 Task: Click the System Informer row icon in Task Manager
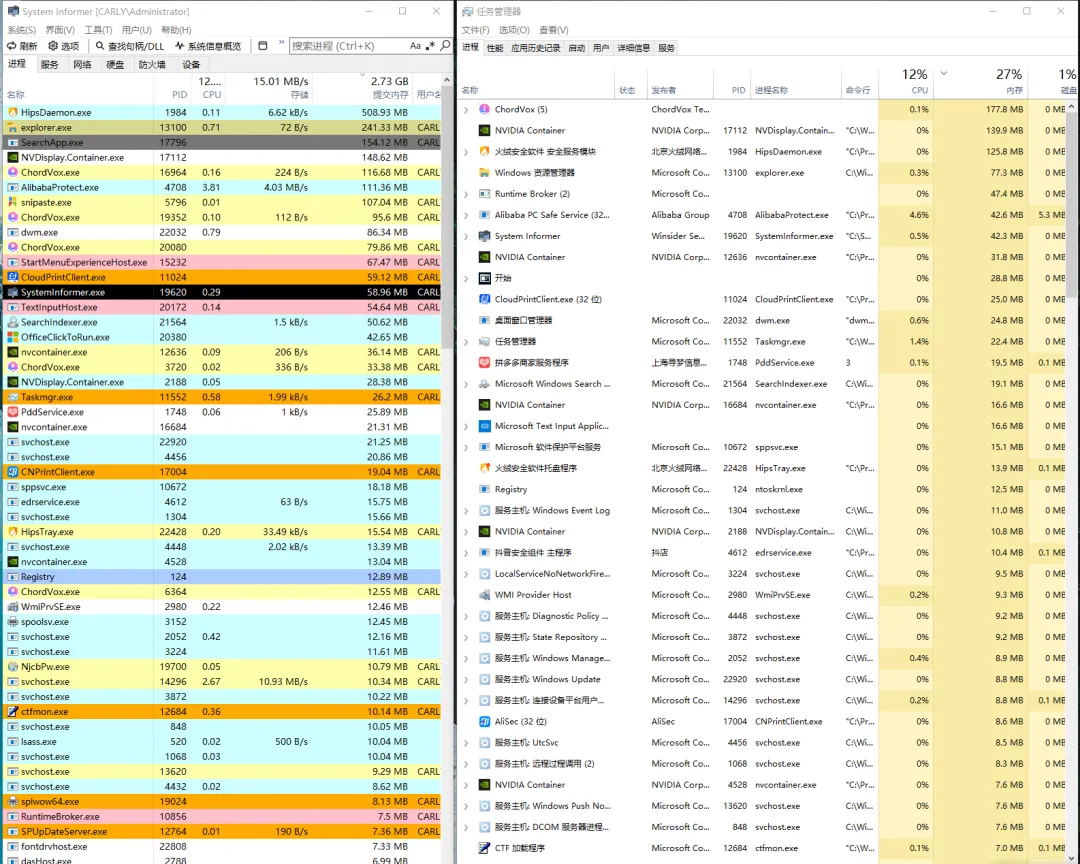click(x=484, y=236)
